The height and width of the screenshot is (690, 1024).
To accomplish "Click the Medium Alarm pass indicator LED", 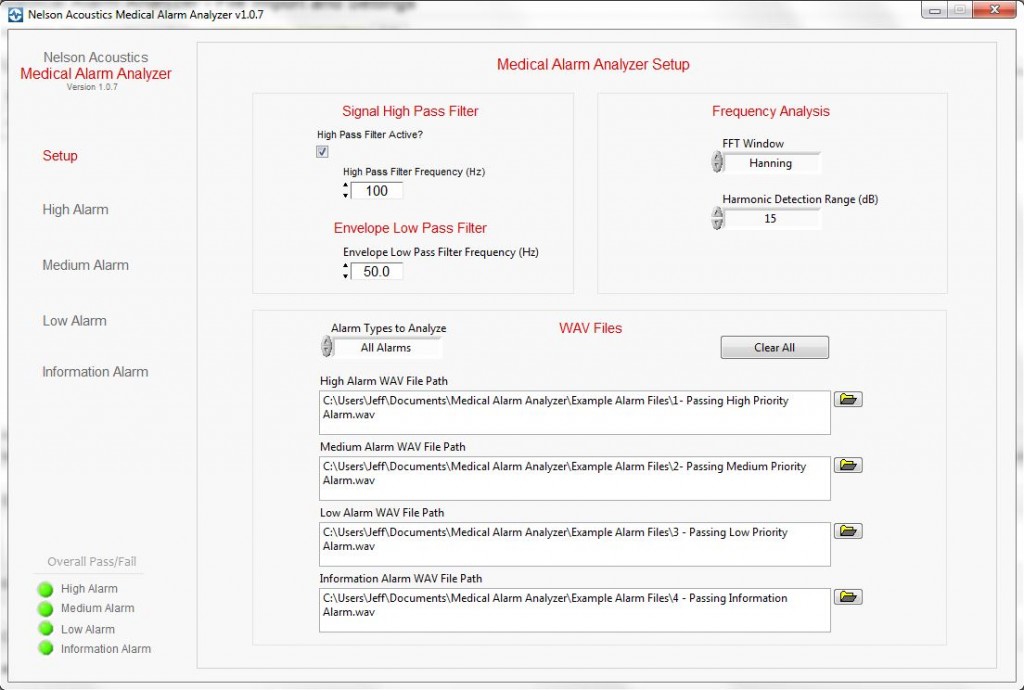I will pos(45,608).
